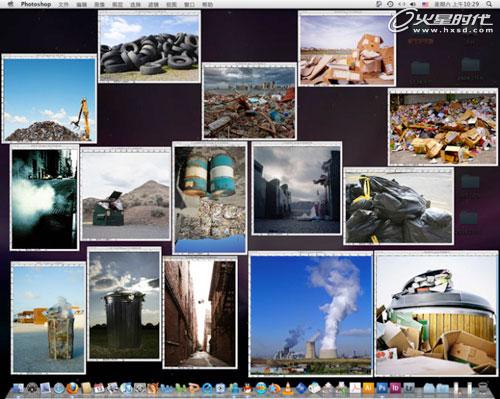Image resolution: width=500 pixels, height=399 pixels.
Task: Click the Spotlight magnifier in menu bar
Action: point(489,4)
